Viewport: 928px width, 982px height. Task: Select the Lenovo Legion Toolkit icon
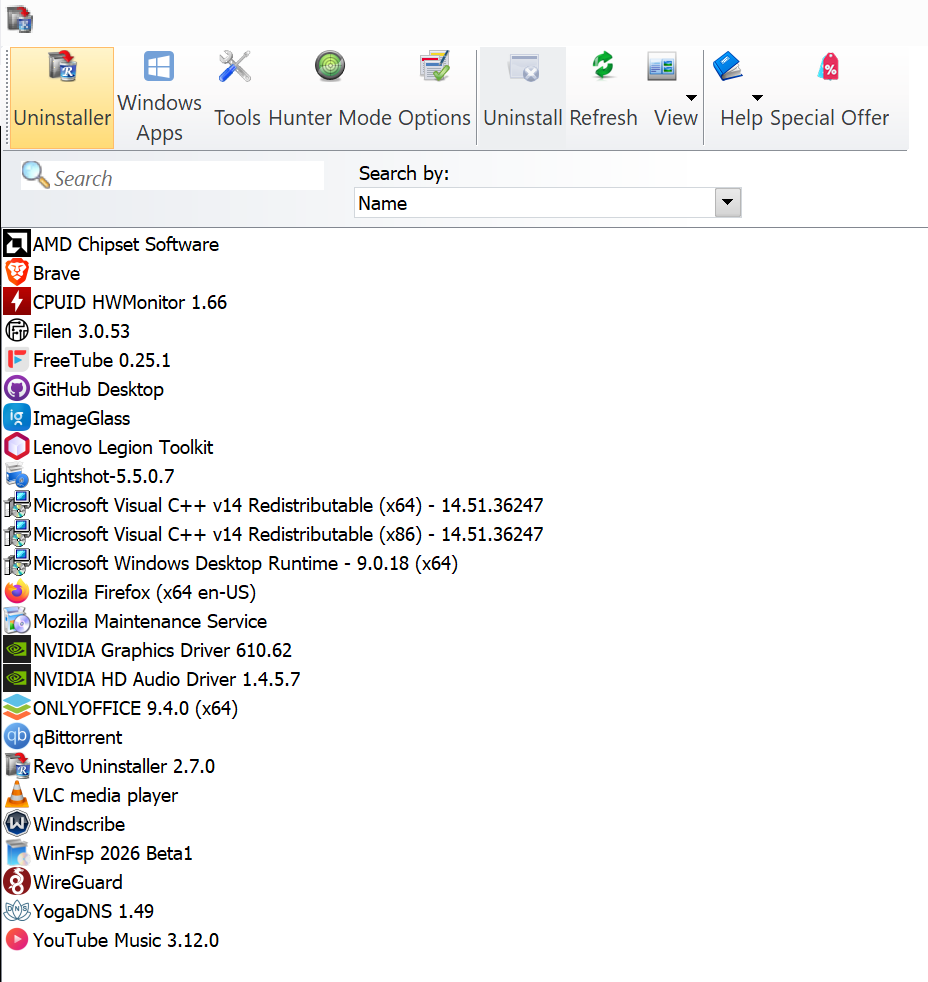17,447
